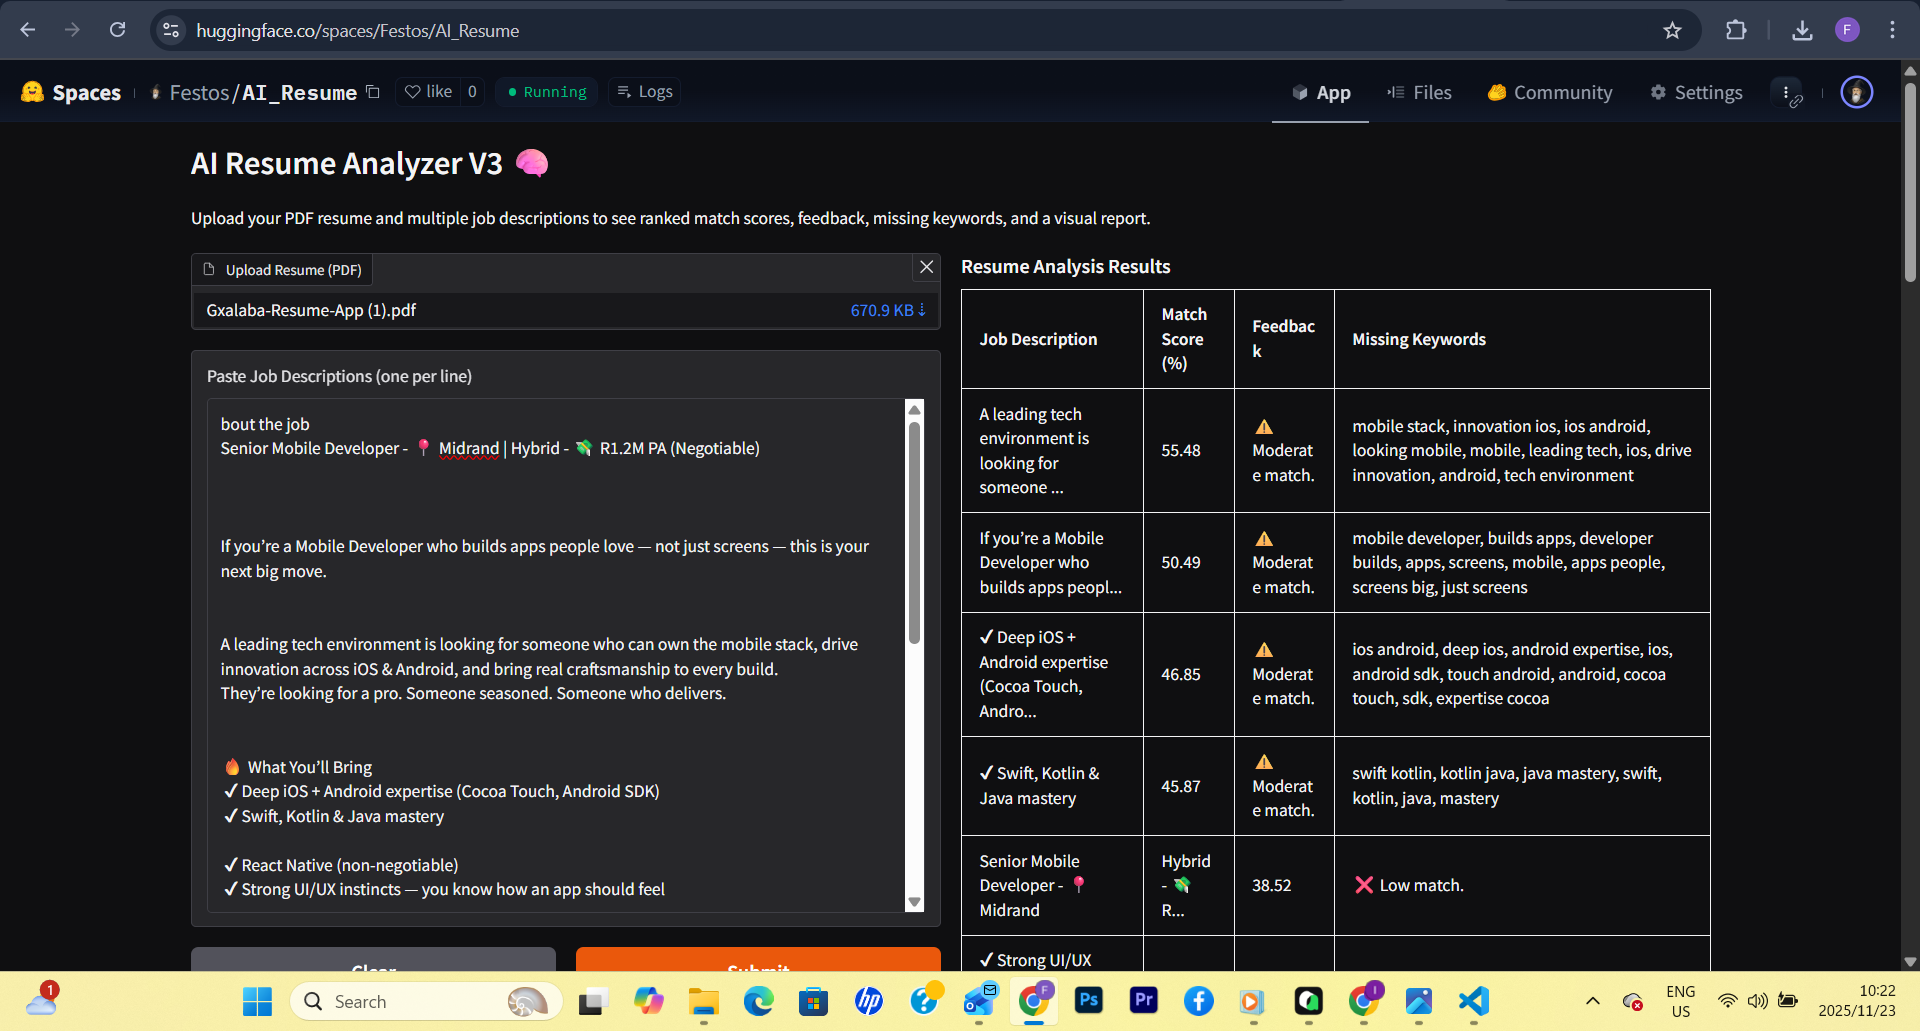The image size is (1920, 1031).
Task: Bookmark this page with the star icon
Action: click(1672, 30)
